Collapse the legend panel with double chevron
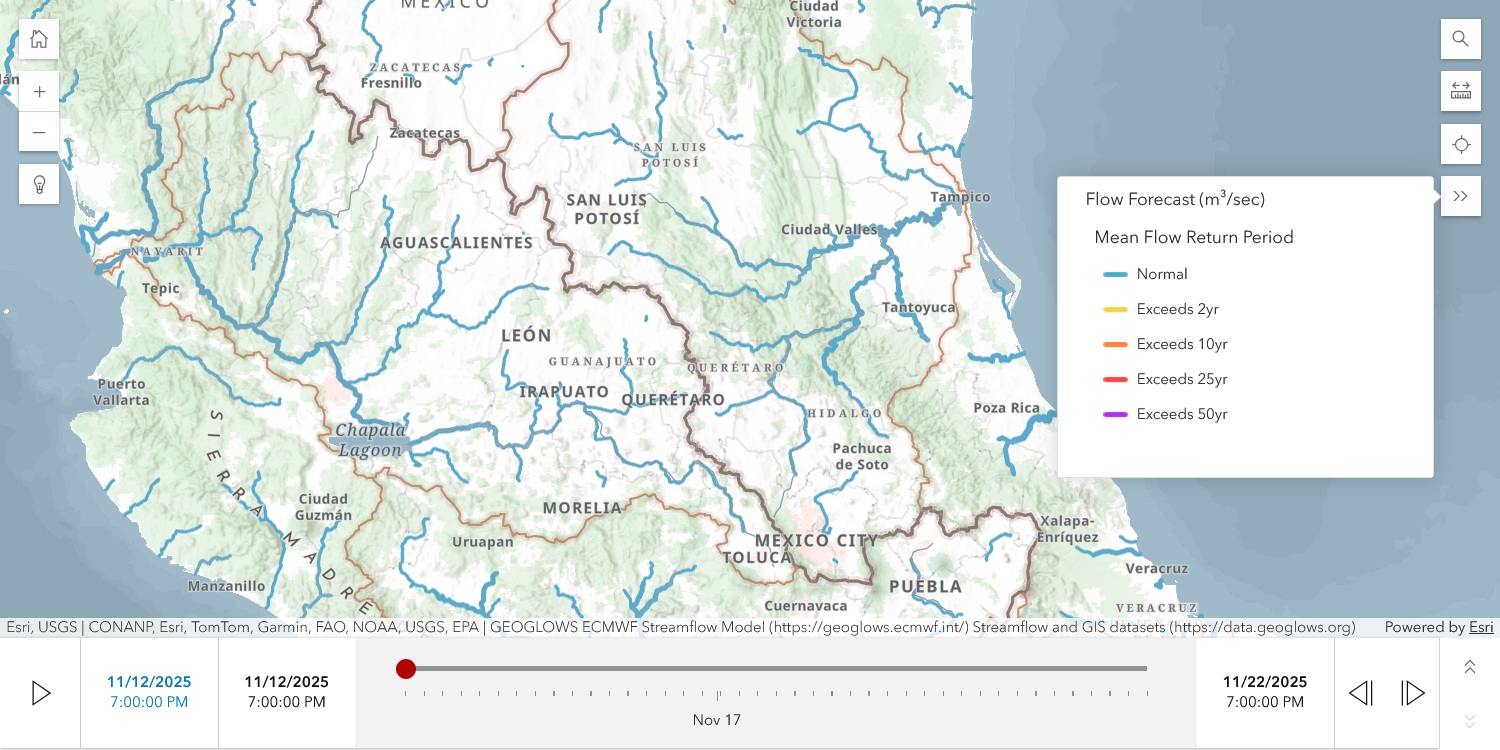The height and width of the screenshot is (750, 1500). point(1460,196)
